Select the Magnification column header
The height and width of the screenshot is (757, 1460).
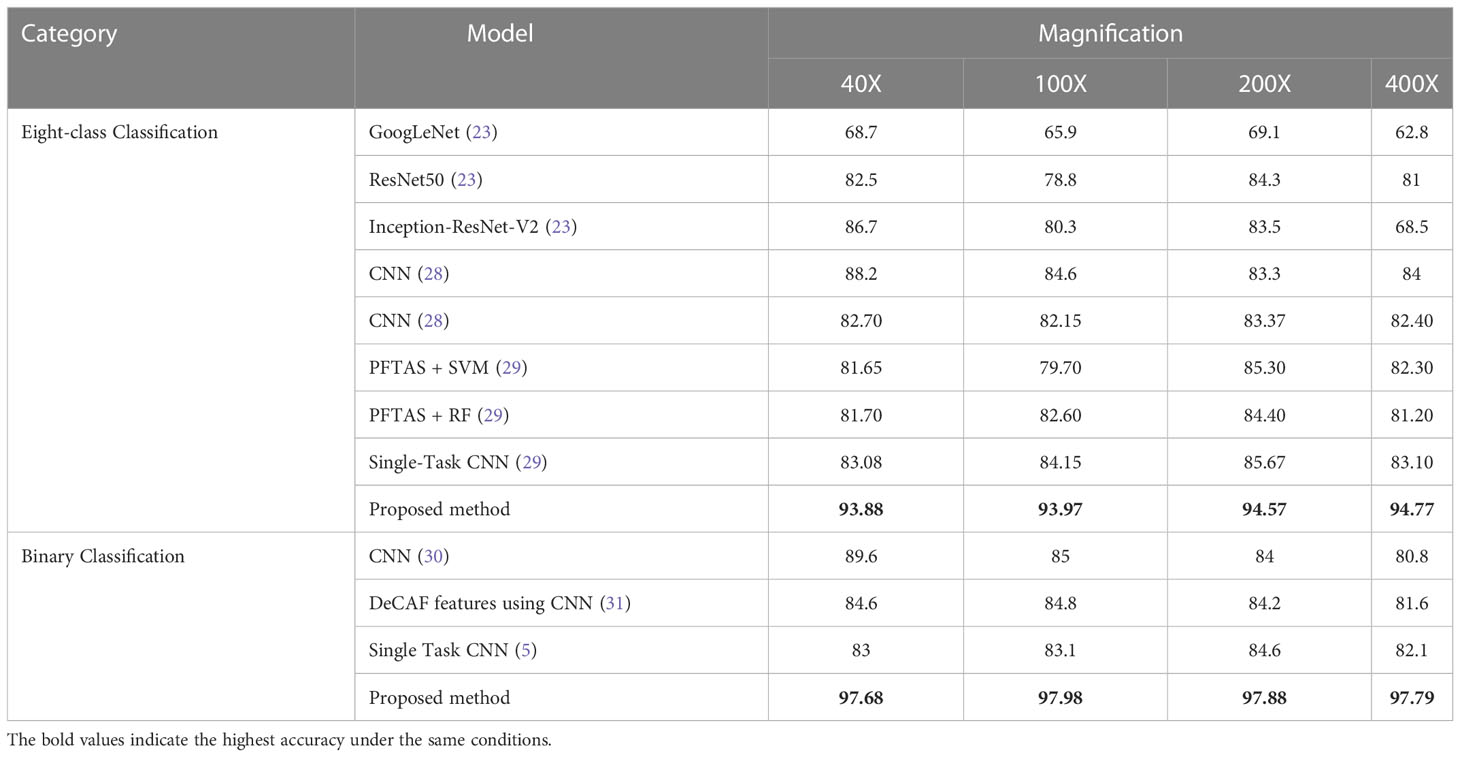tap(1110, 33)
